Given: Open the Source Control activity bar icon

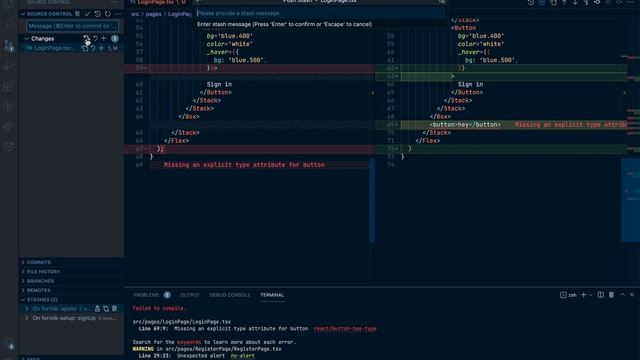Looking at the screenshot, I should pyautogui.click(x=9, y=45).
